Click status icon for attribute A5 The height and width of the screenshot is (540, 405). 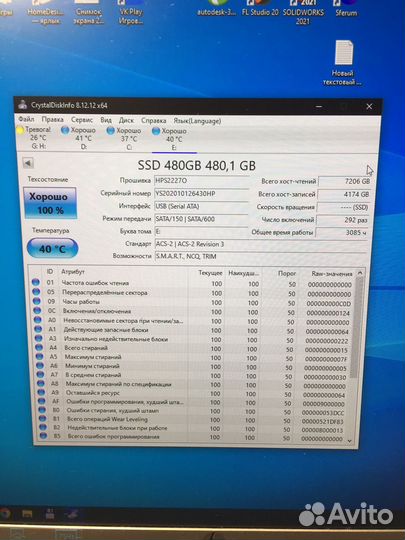(40, 356)
